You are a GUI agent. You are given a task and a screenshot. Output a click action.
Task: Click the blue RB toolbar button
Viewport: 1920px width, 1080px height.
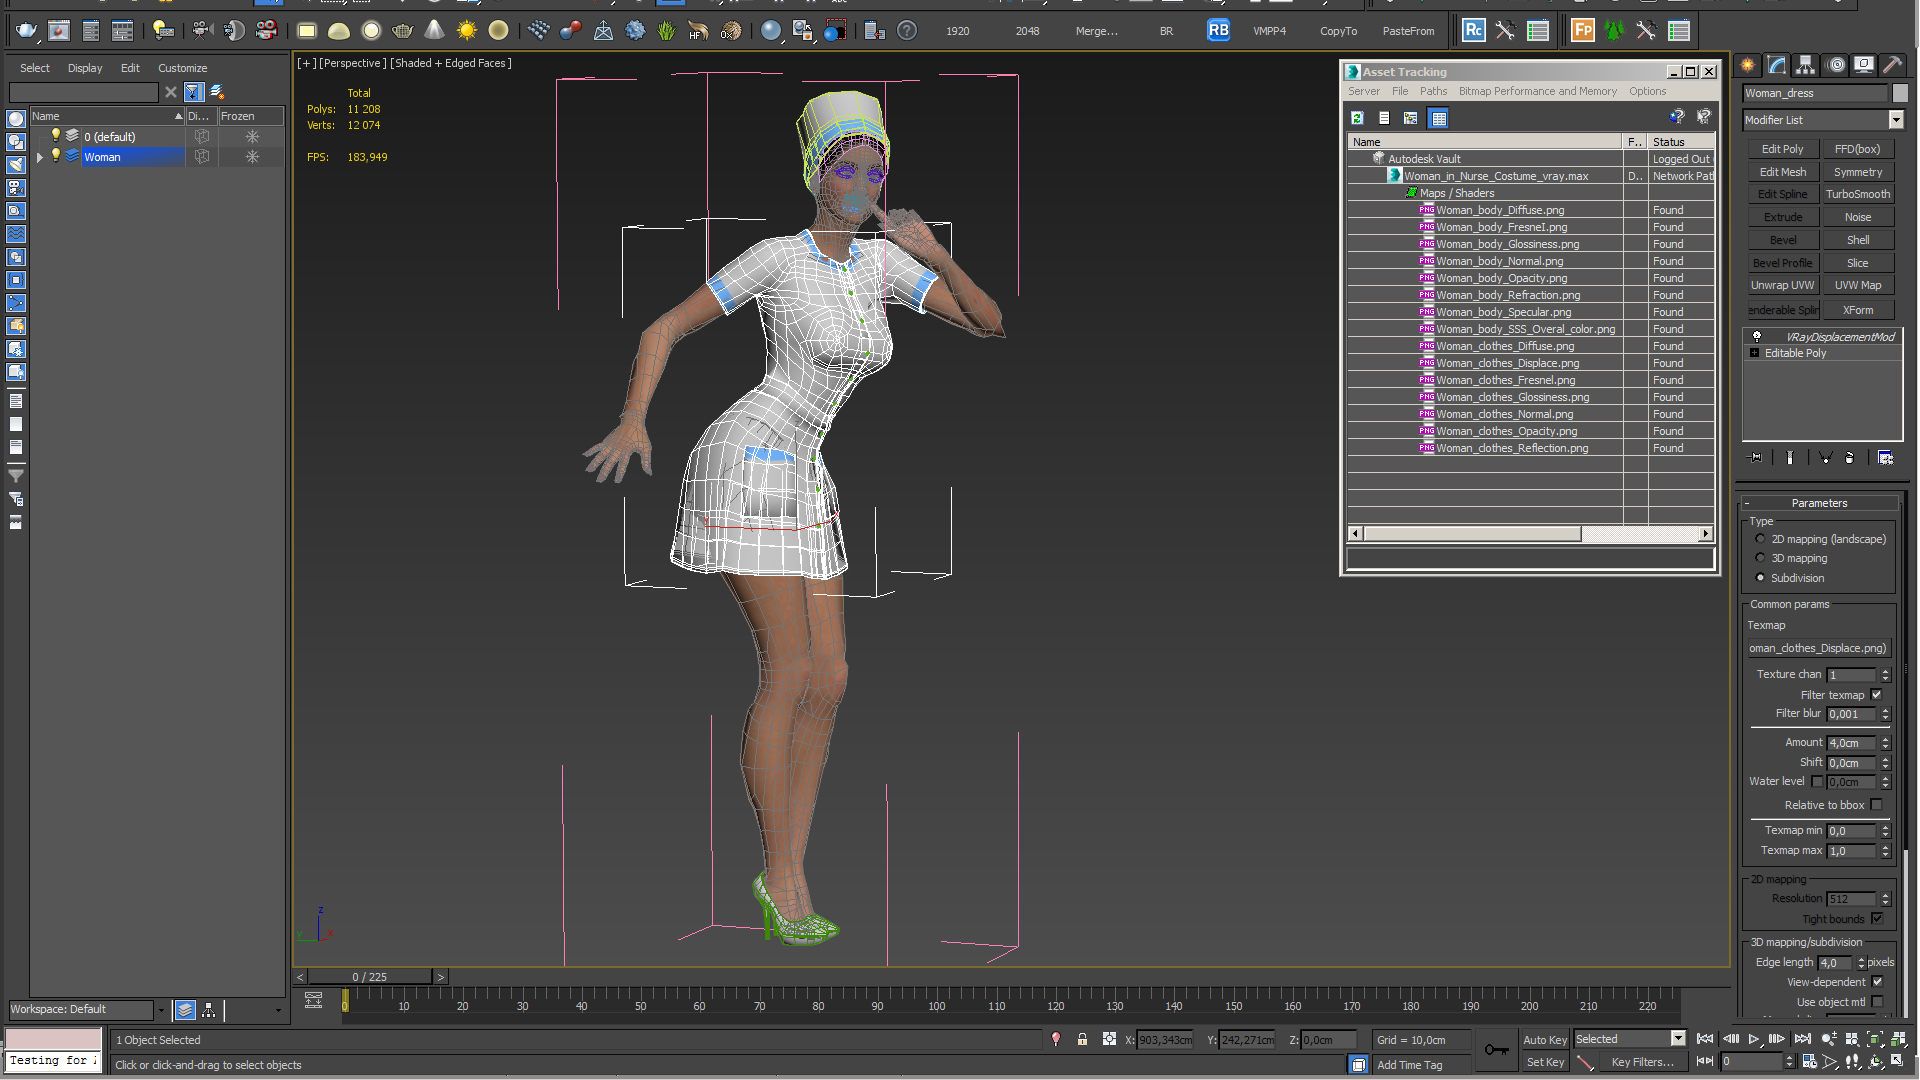1218,31
